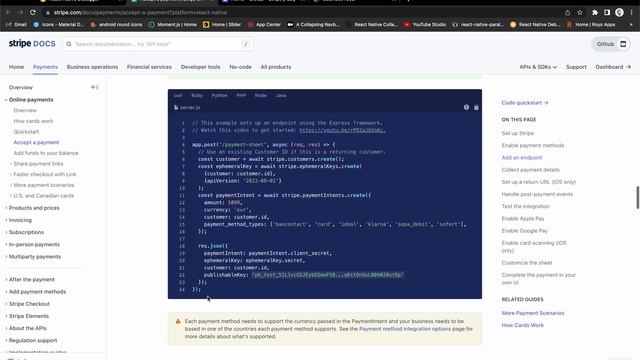Screen dimensions: 640x360
Task: Open the Developer tools tab
Action: 200,67
